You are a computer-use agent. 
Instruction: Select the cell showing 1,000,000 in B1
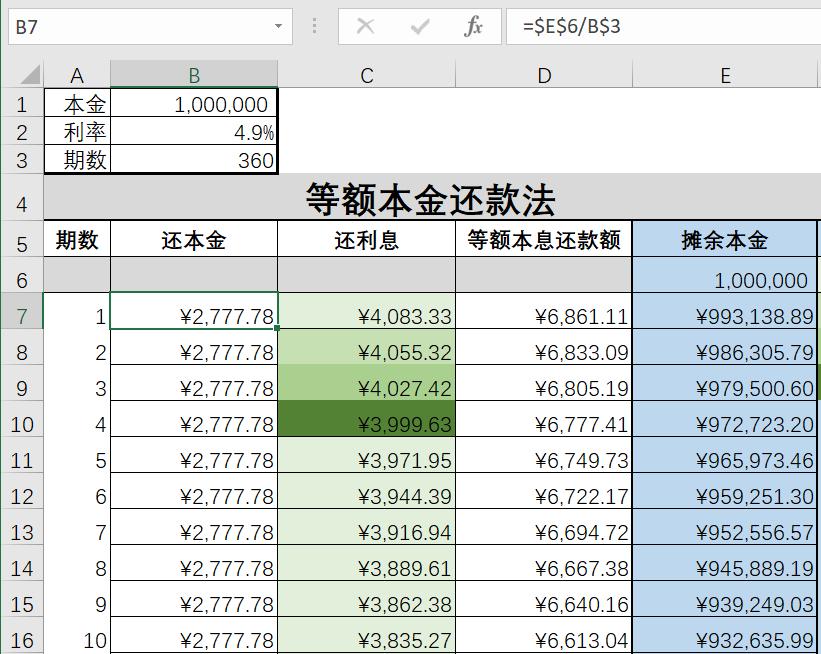195,103
